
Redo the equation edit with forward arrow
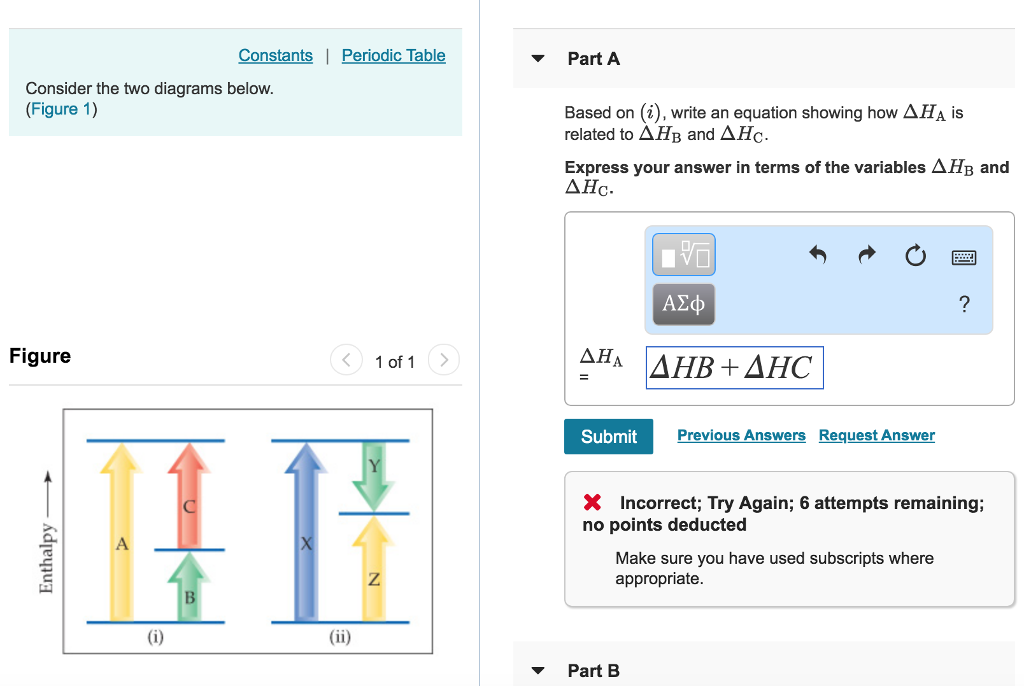(x=865, y=256)
